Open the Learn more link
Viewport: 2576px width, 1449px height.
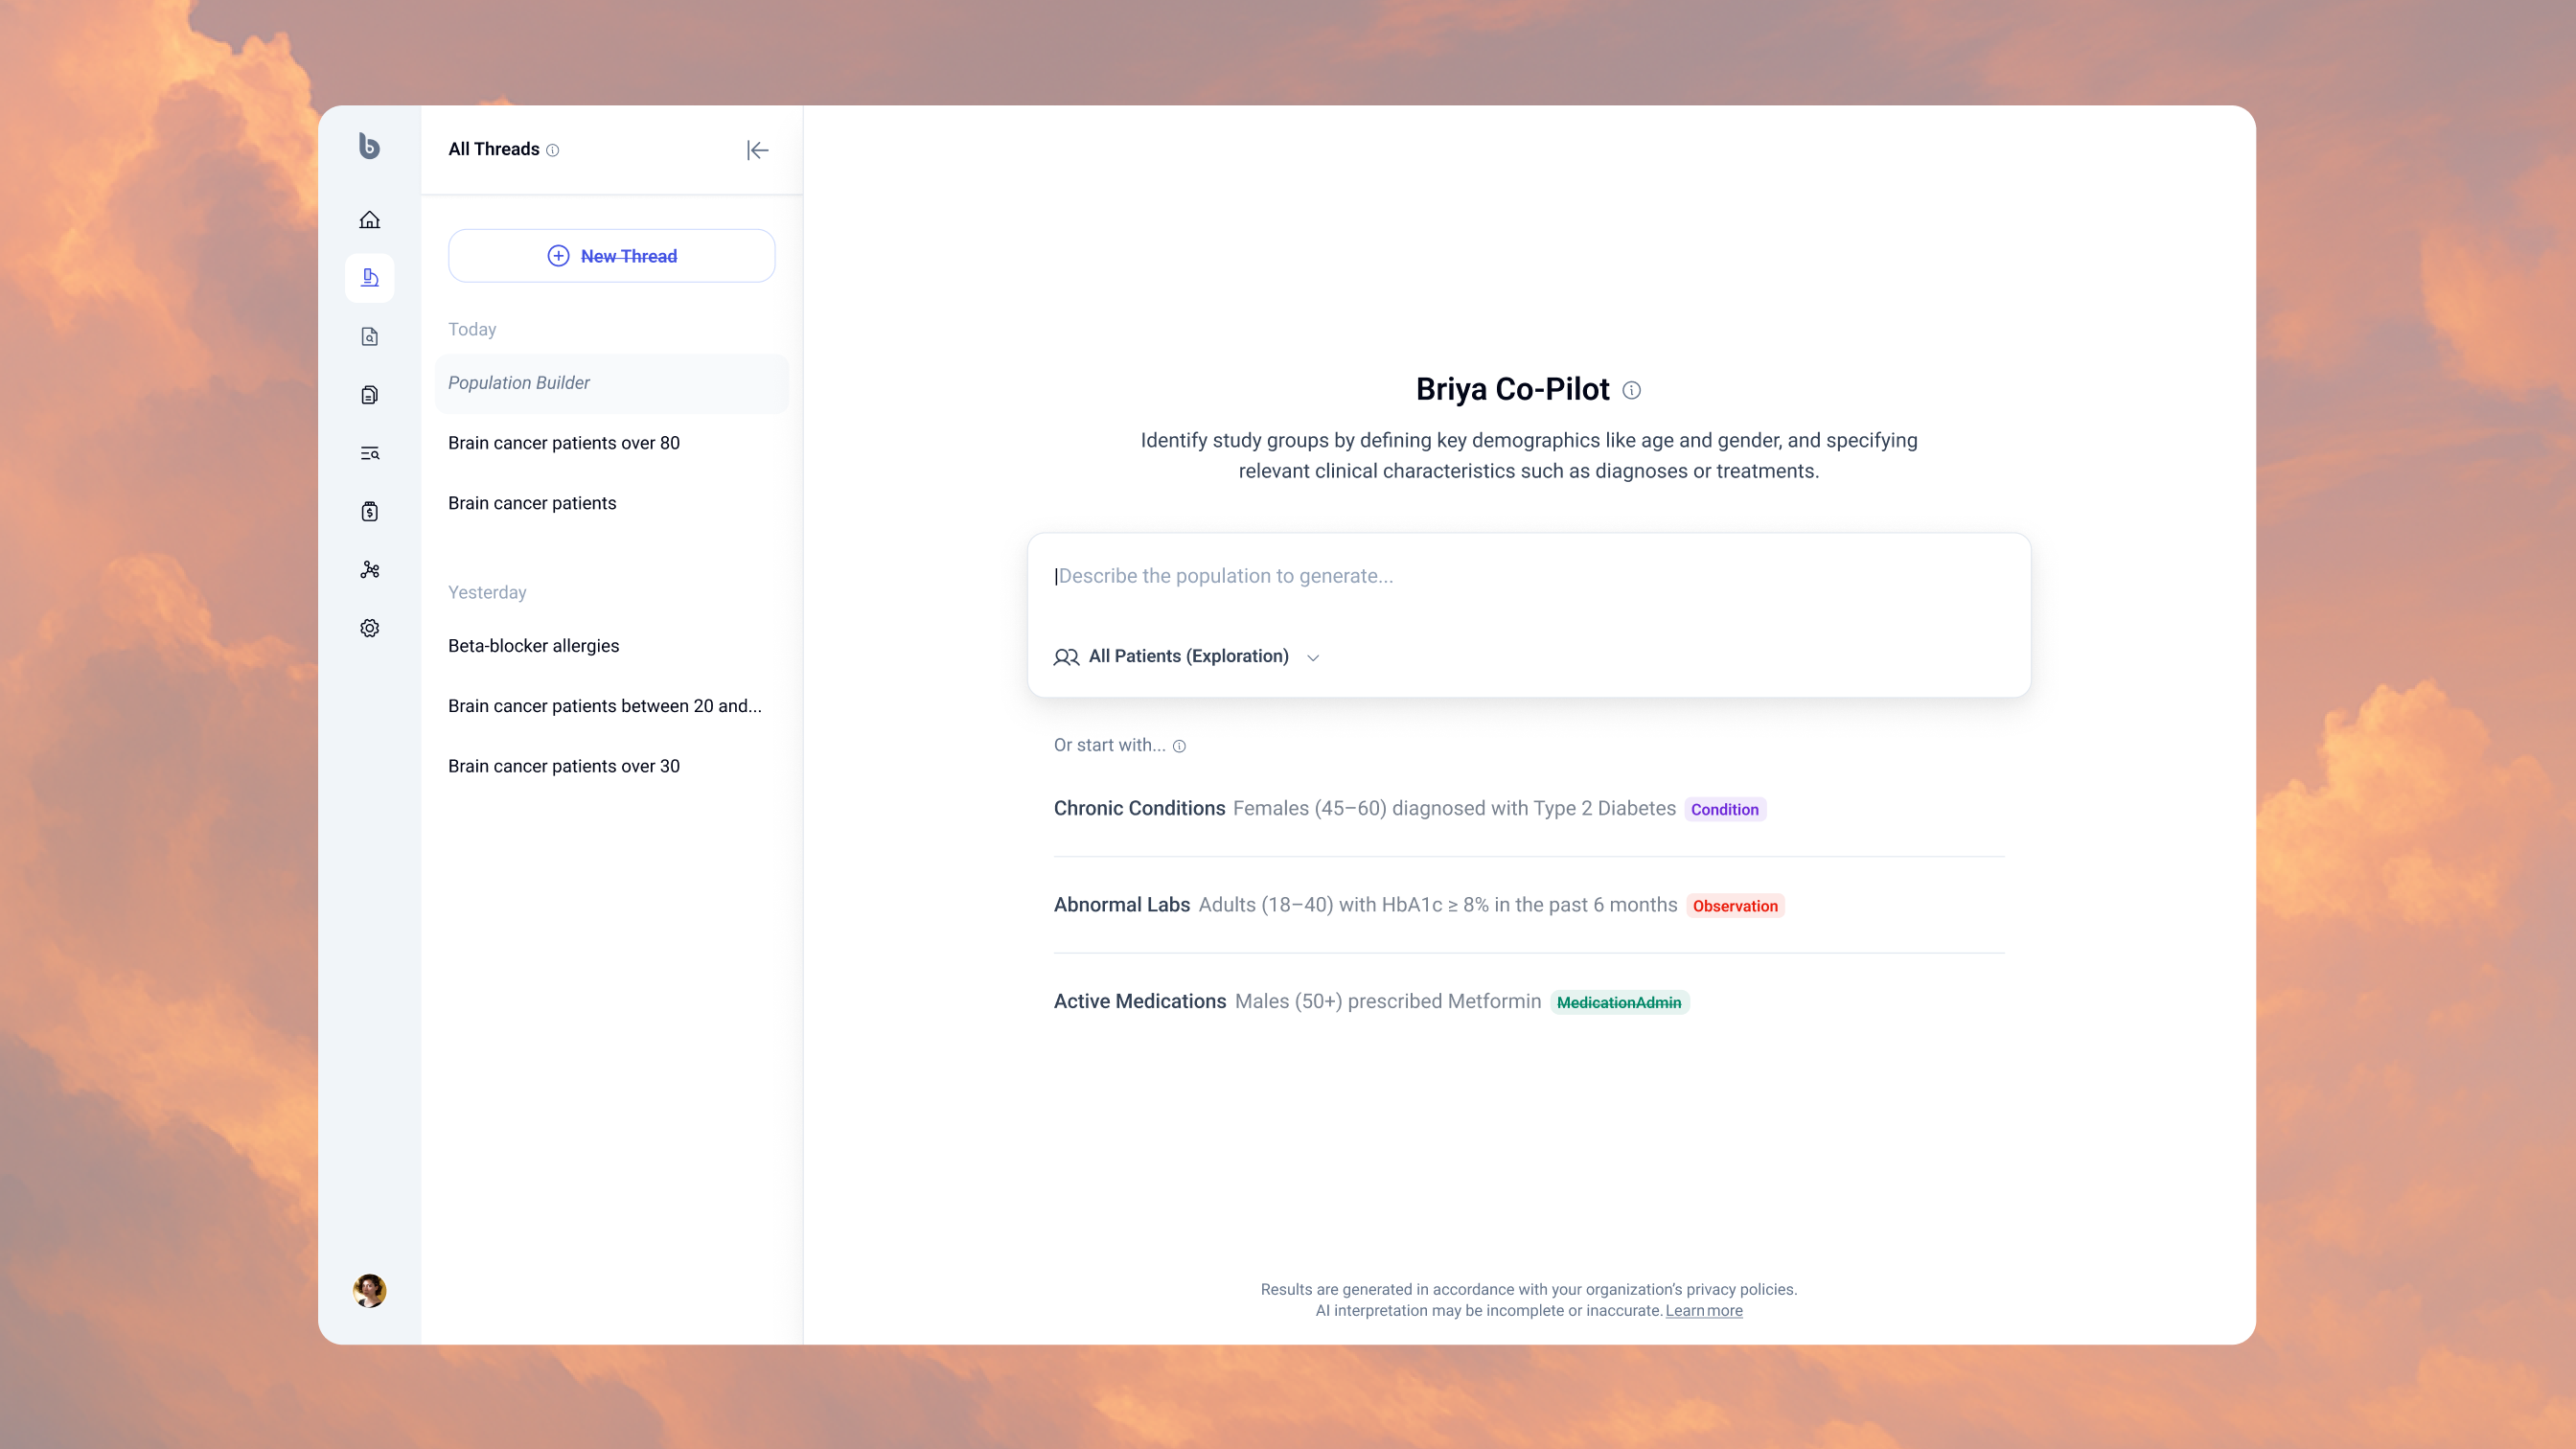pos(1703,1311)
